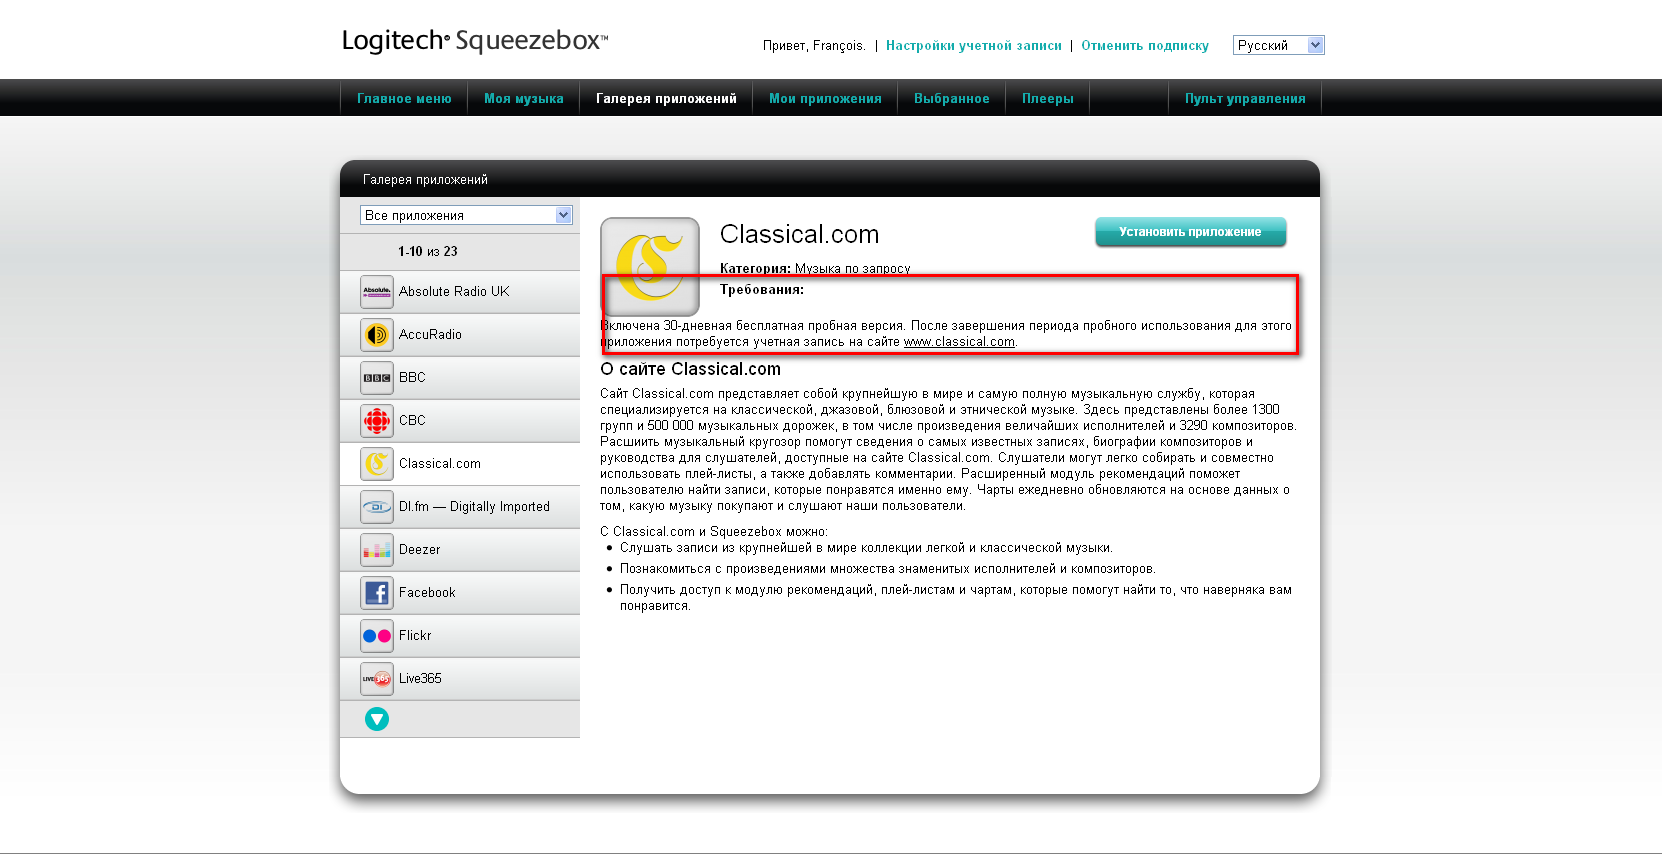Open the Русский language dropdown
Viewport: 1662px width, 858px height.
coord(1278,45)
